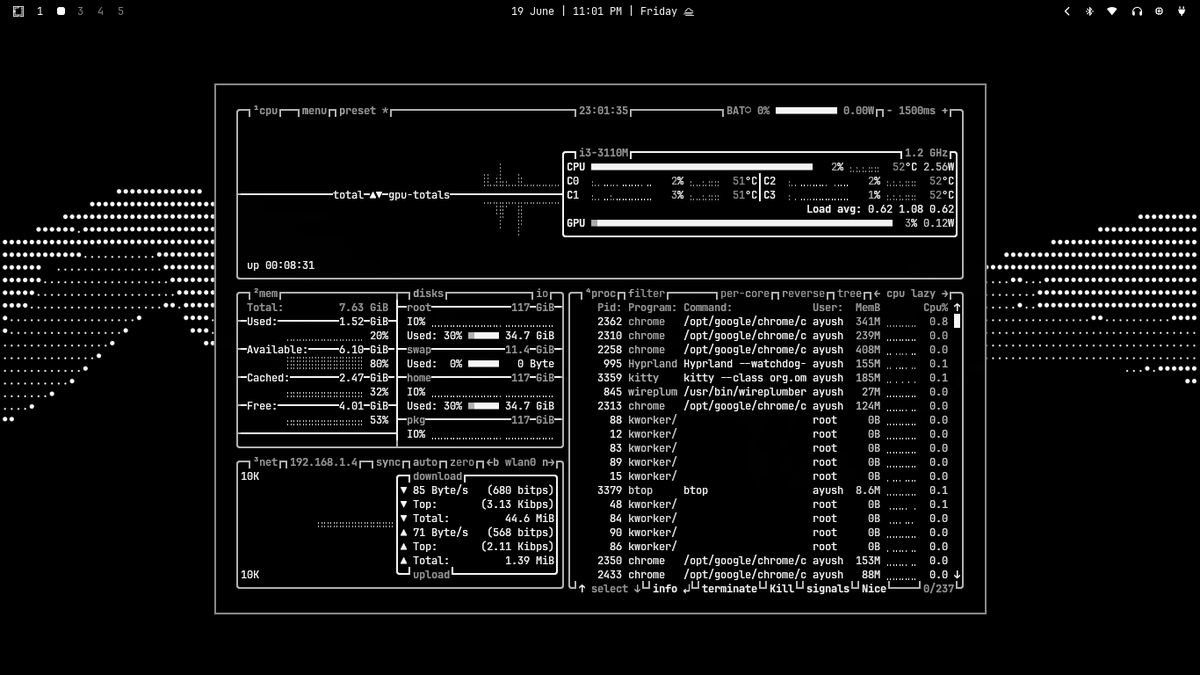Click the GPU usage meter bar
This screenshot has width=1200, height=675.
(742, 223)
